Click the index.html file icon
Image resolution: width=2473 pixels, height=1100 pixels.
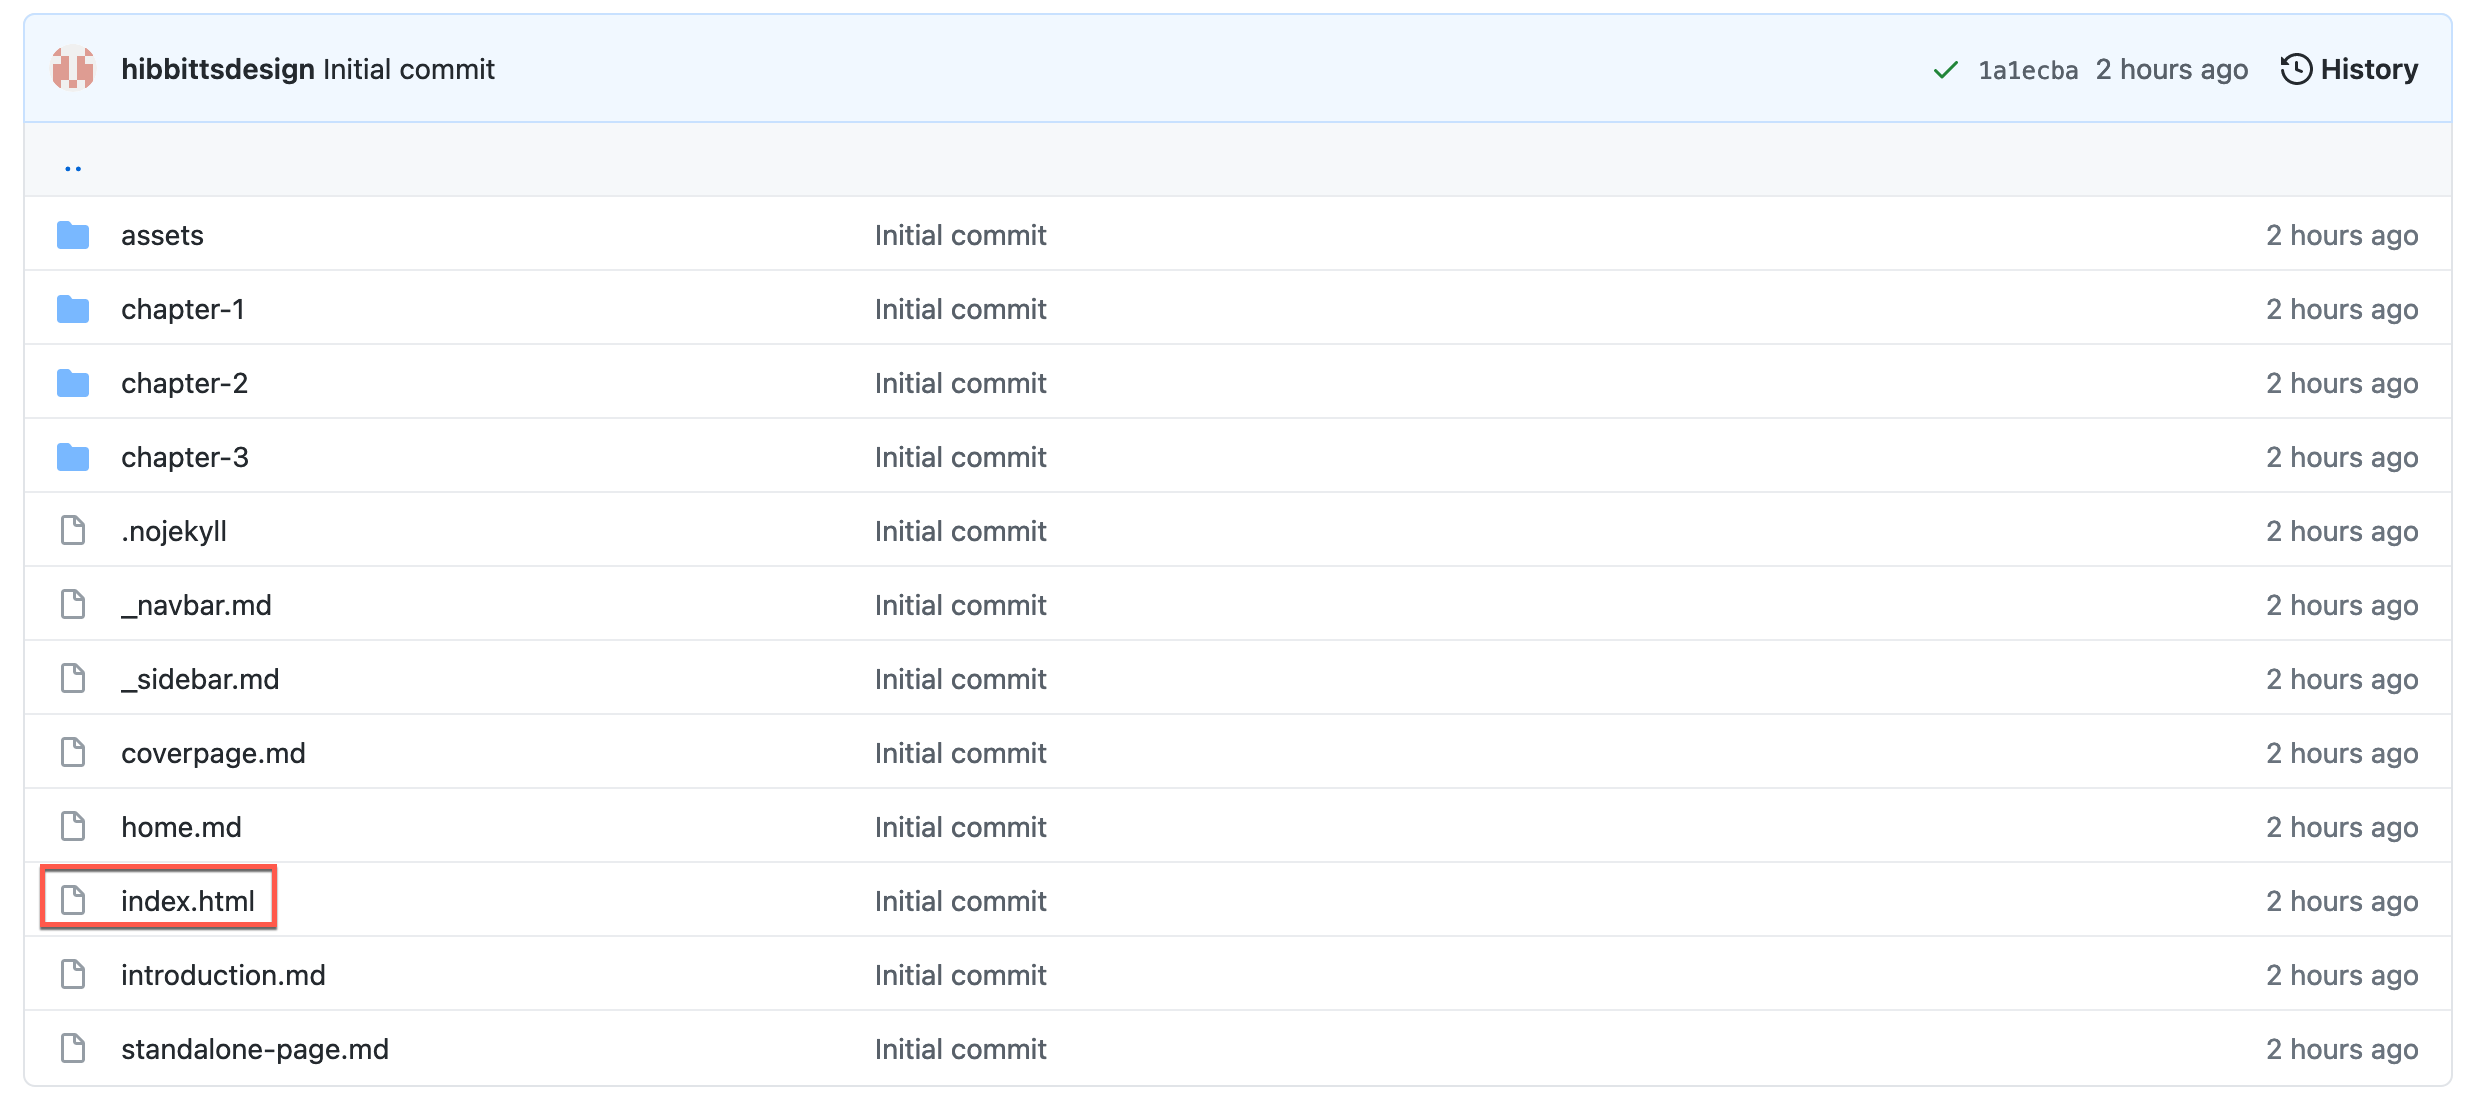point(73,901)
